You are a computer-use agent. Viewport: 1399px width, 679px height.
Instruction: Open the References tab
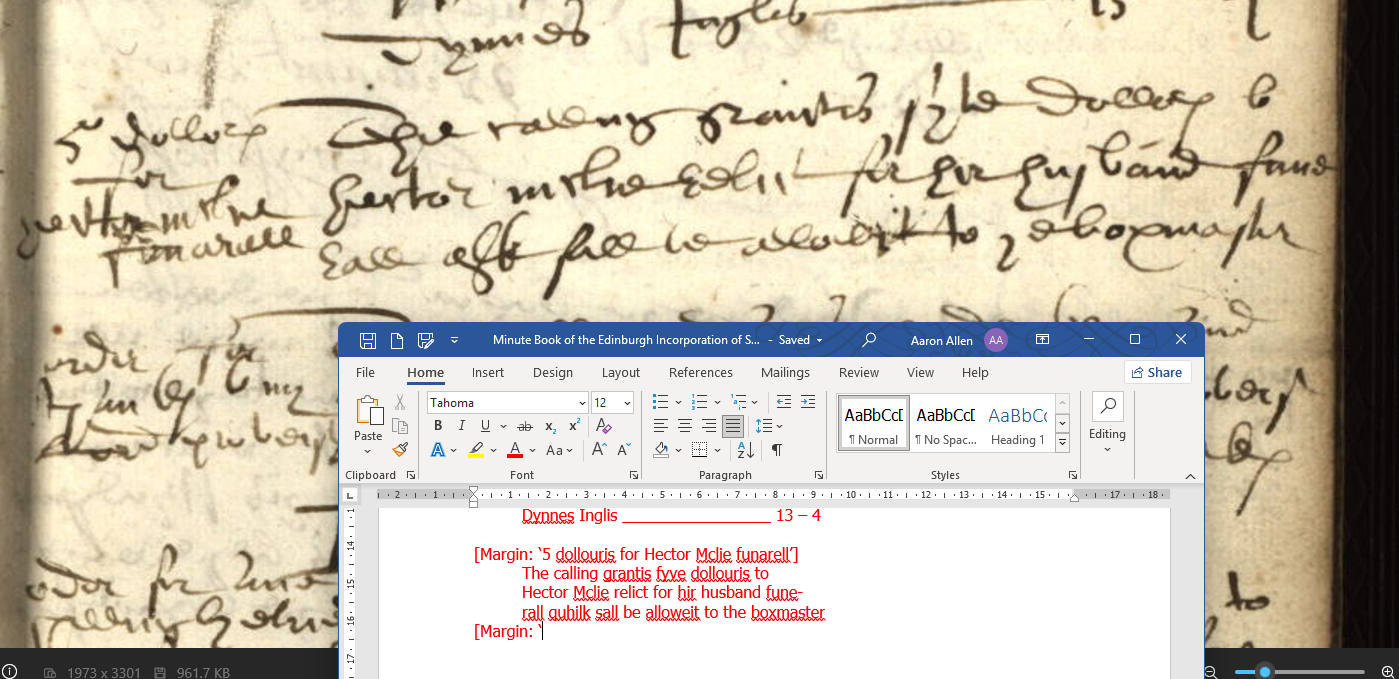tap(700, 373)
